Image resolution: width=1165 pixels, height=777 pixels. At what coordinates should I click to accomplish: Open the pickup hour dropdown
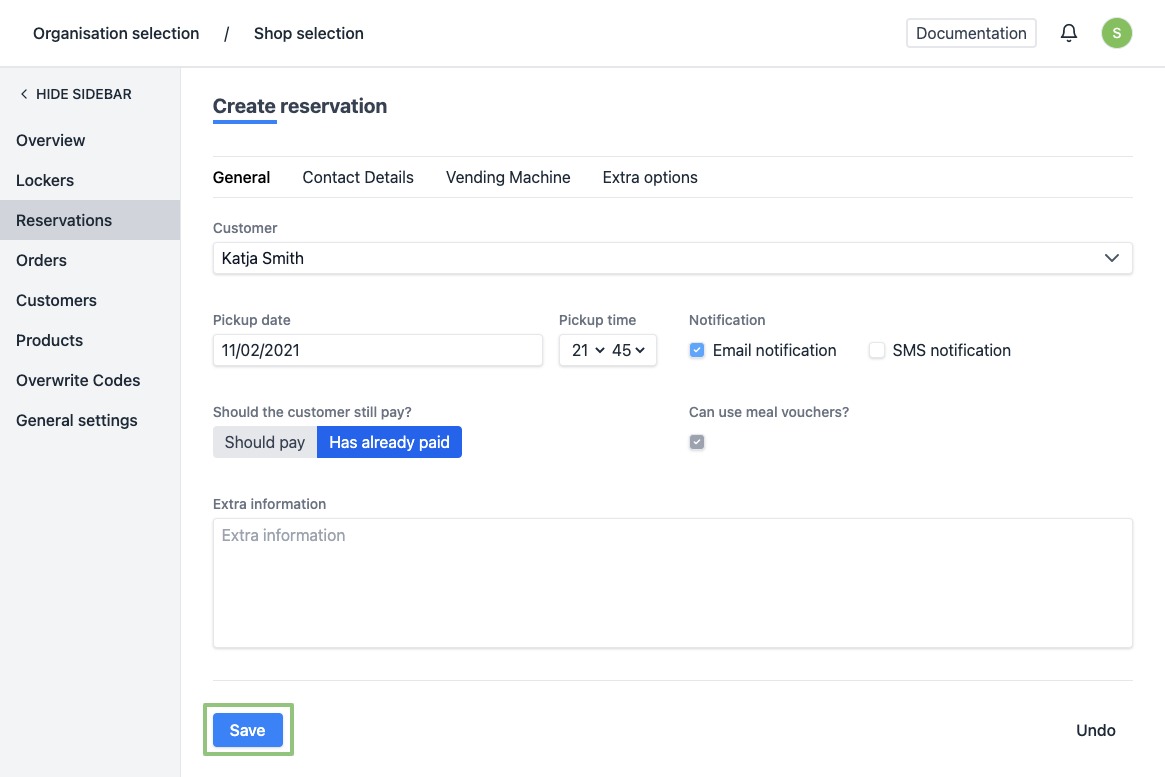[588, 350]
